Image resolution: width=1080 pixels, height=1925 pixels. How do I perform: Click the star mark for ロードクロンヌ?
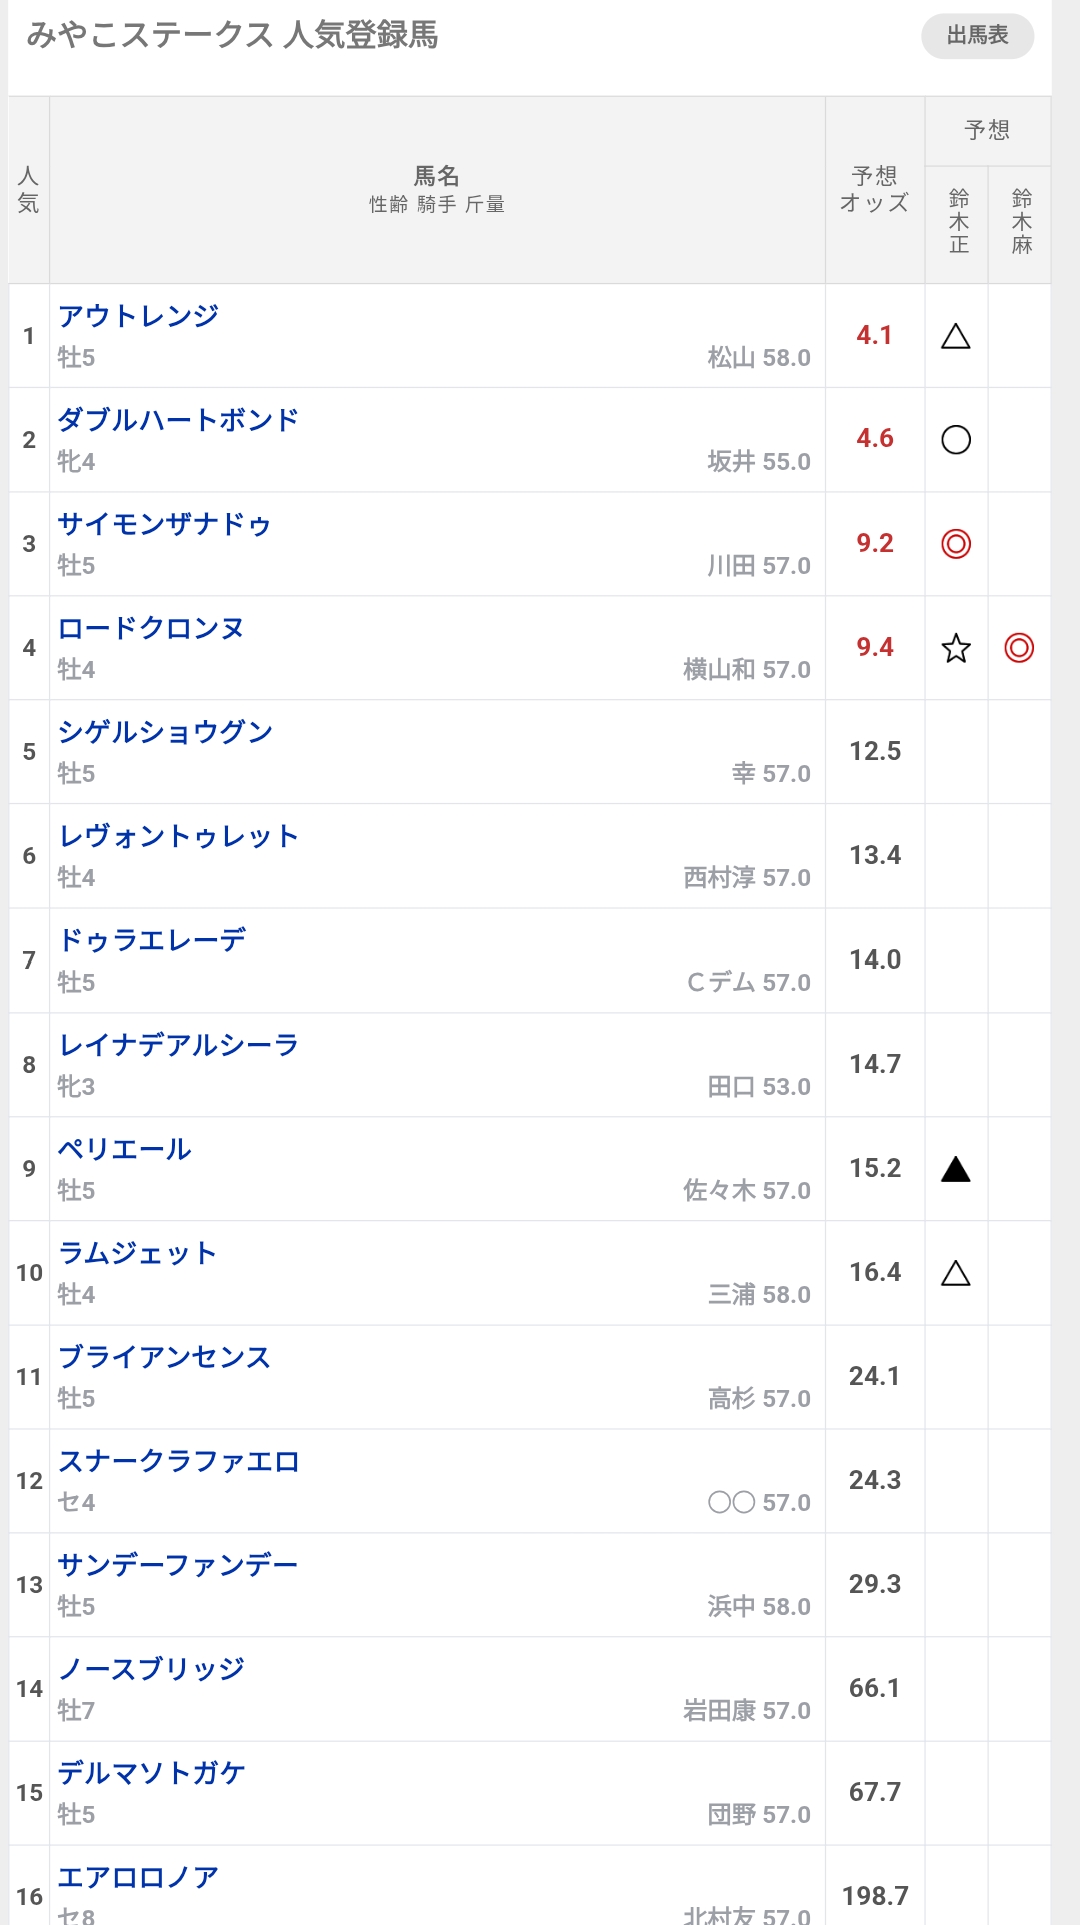click(956, 648)
